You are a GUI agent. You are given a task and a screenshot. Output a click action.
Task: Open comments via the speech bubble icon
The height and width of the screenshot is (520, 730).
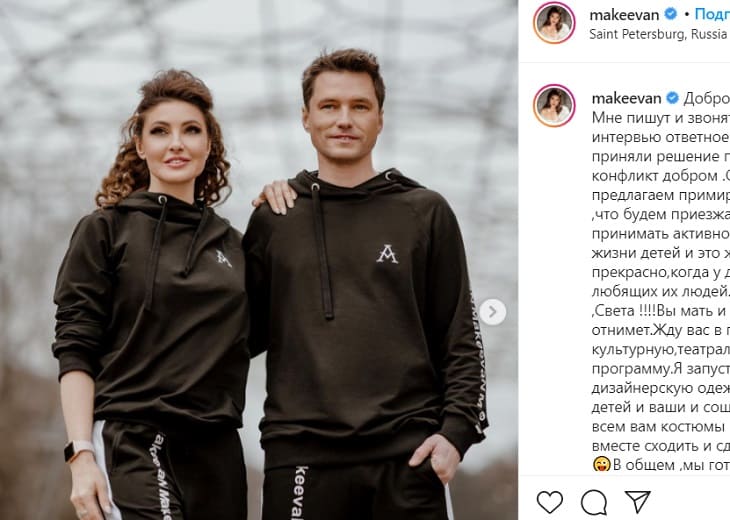594,502
